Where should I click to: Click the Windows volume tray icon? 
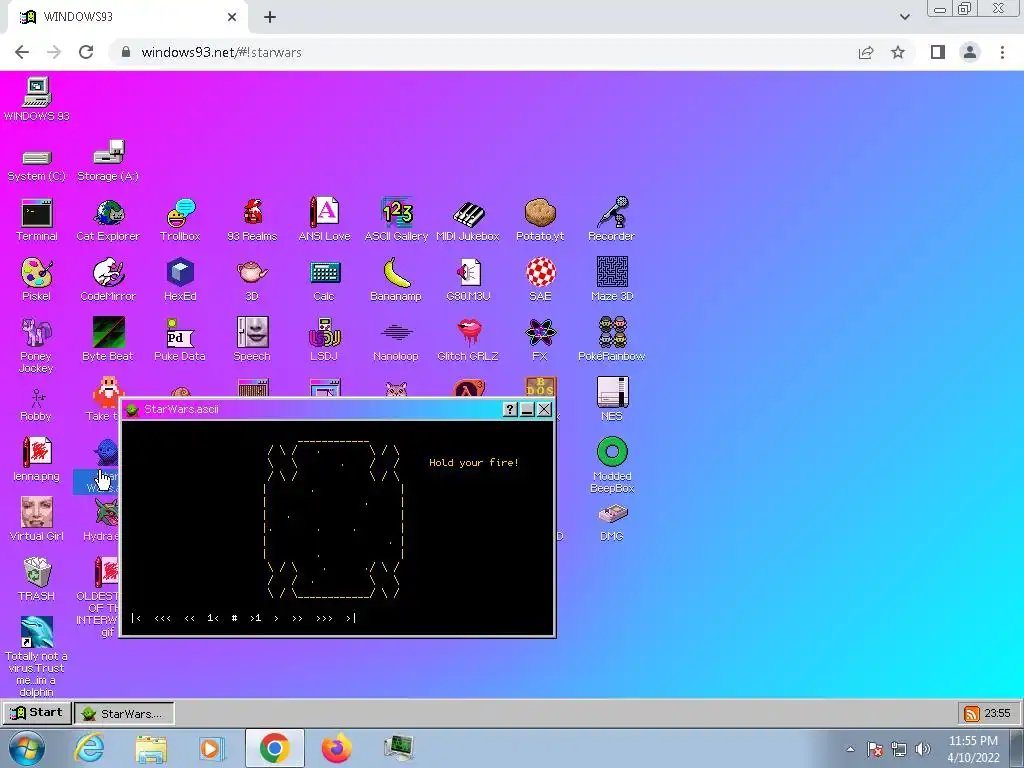pos(923,749)
